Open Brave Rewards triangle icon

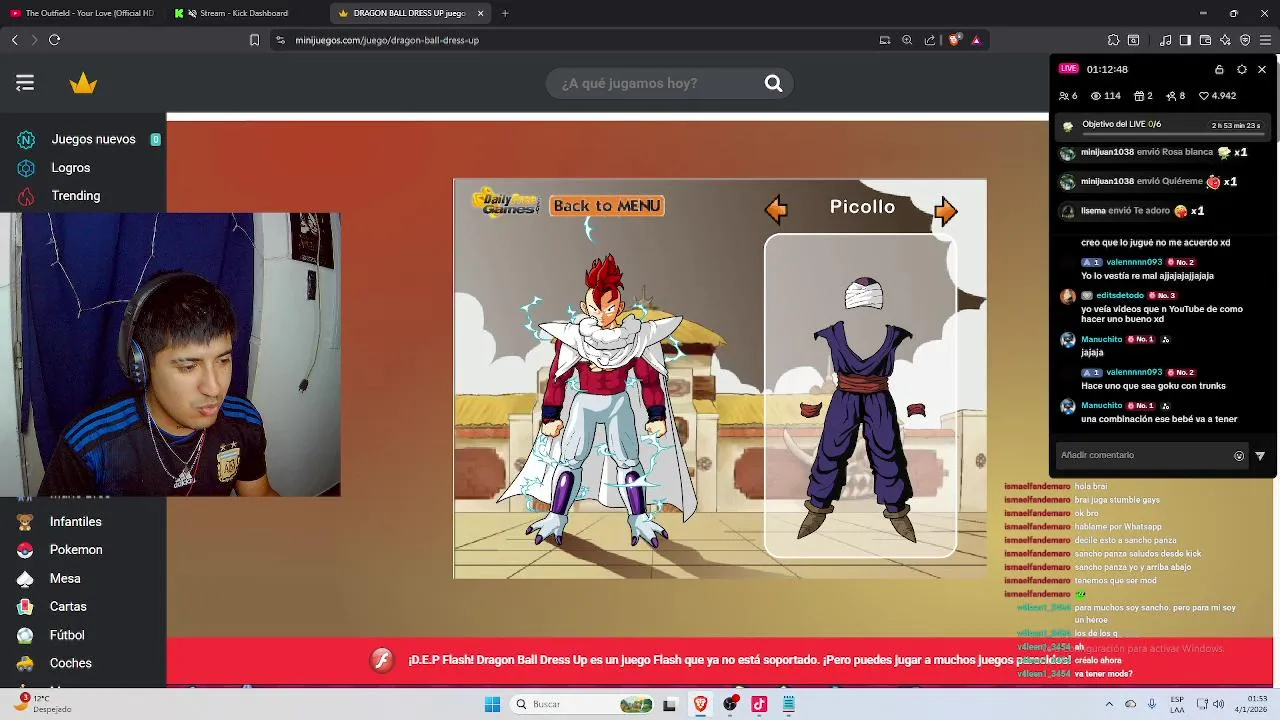[x=976, y=40]
